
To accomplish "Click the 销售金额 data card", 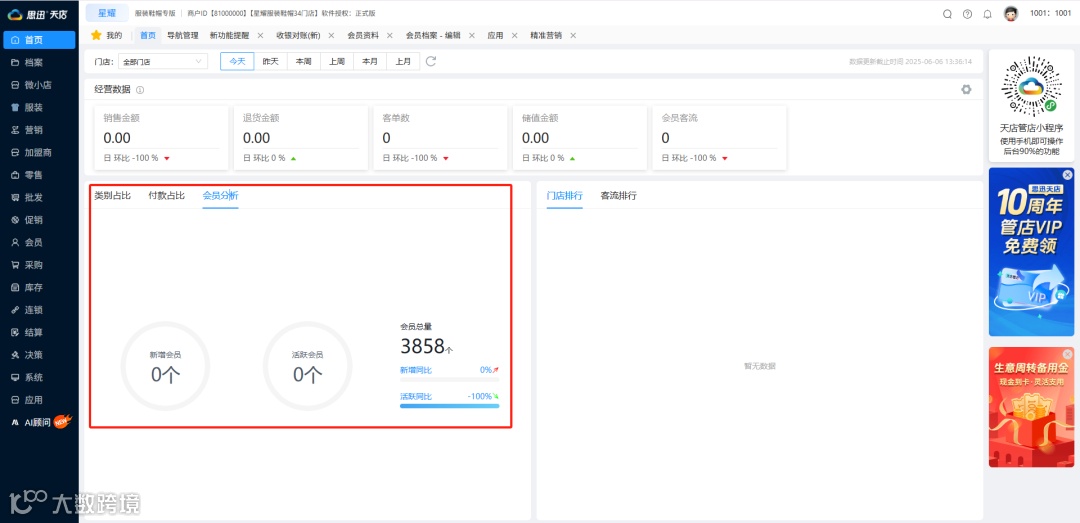I will tap(162, 138).
